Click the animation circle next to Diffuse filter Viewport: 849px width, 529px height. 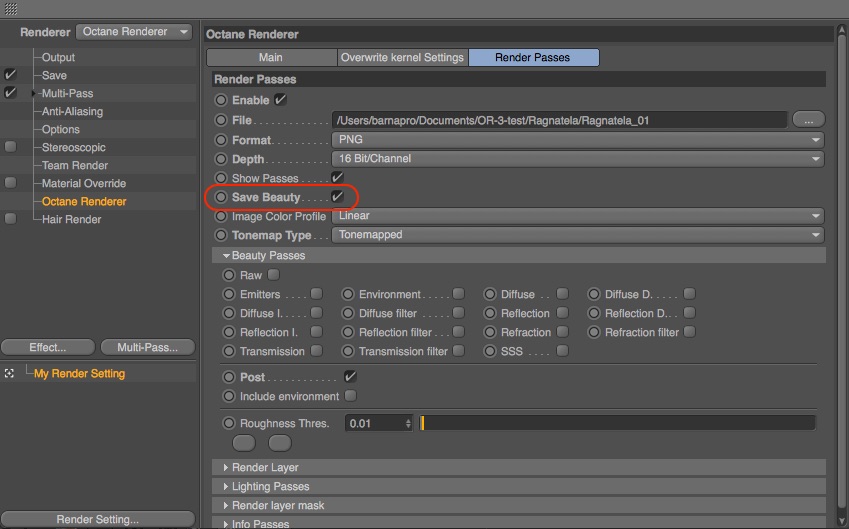(x=348, y=313)
